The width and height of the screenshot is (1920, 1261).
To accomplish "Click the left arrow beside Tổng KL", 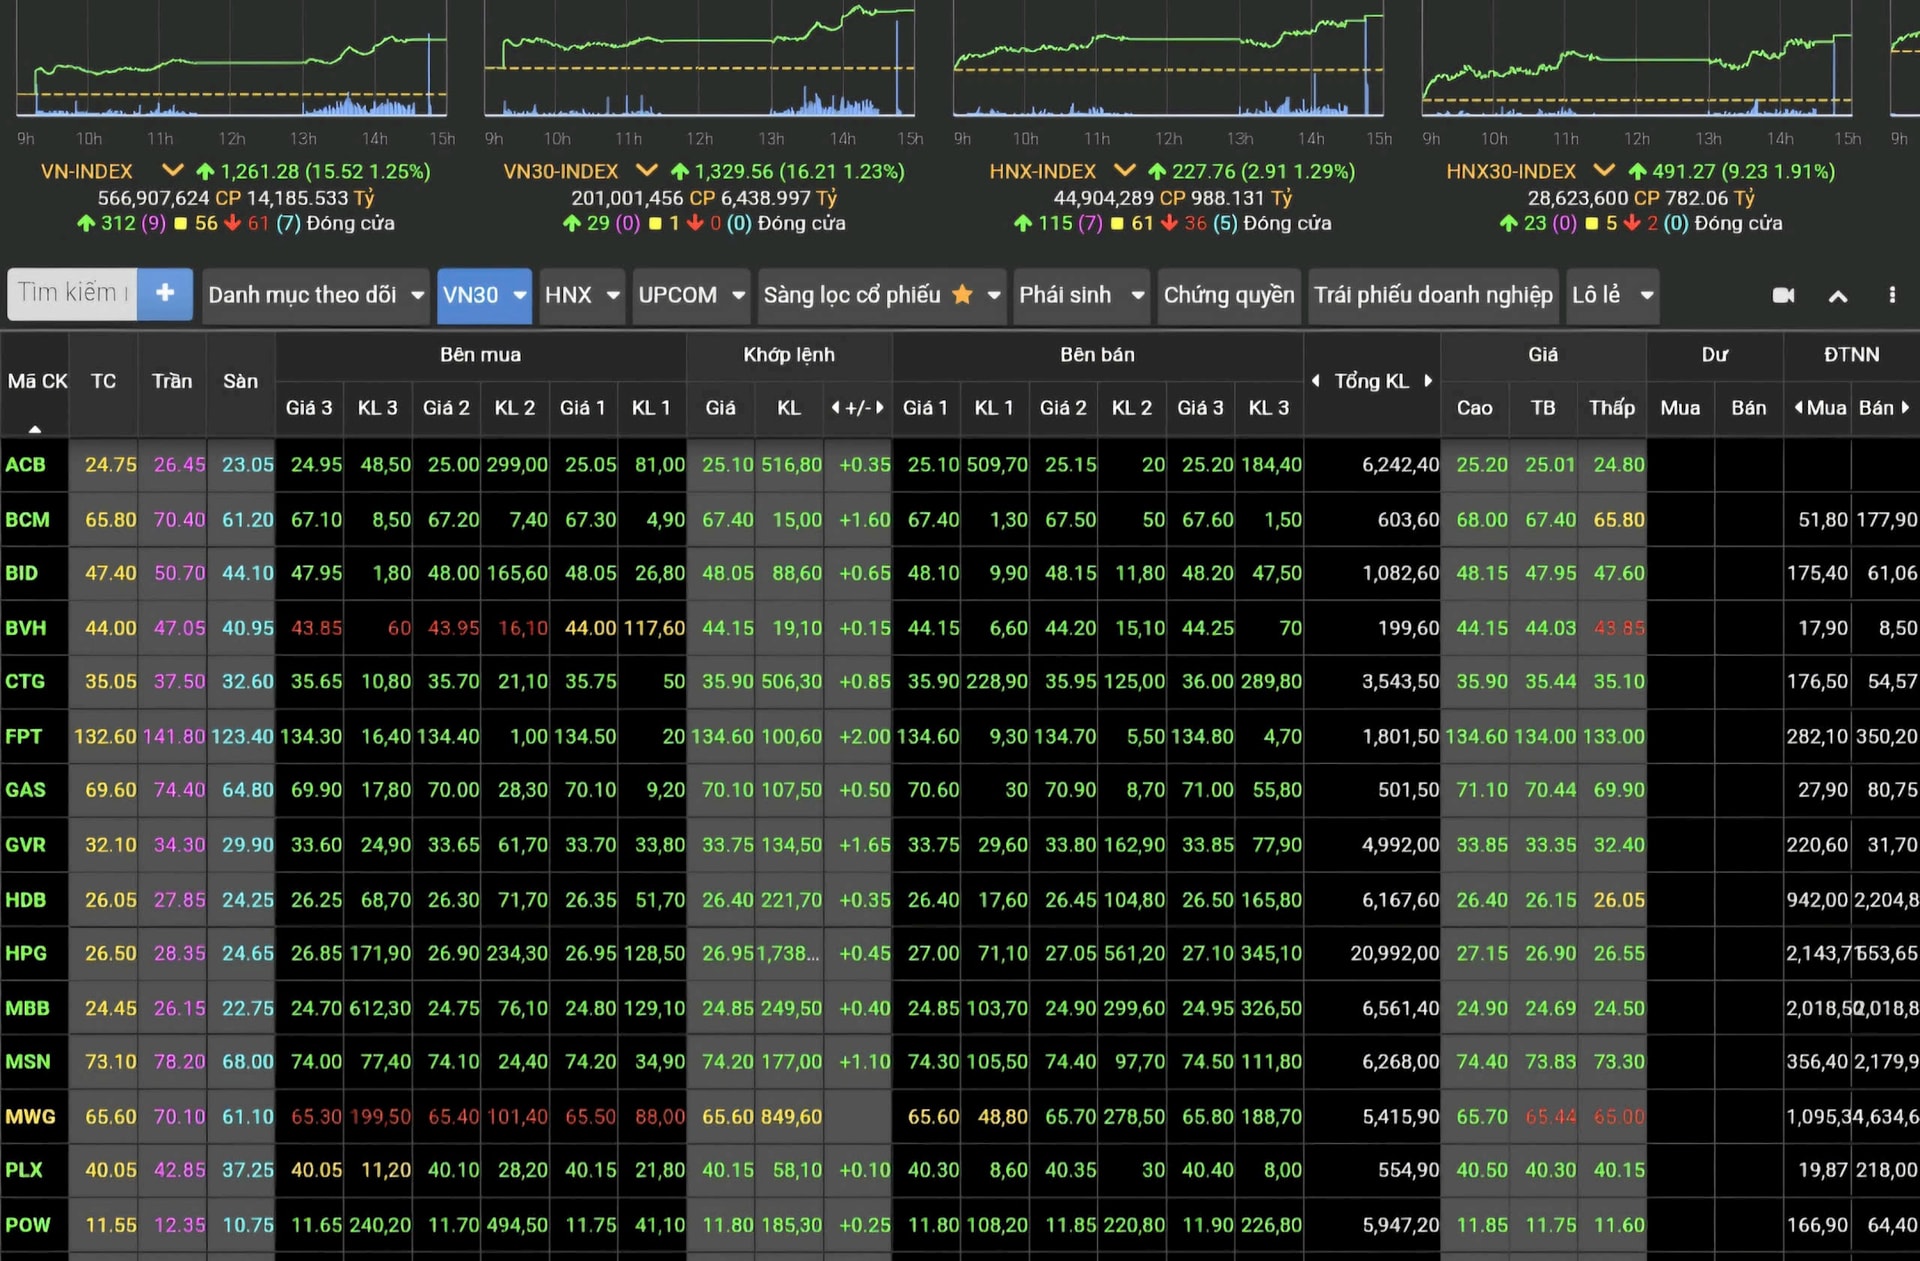I will 1316,380.
